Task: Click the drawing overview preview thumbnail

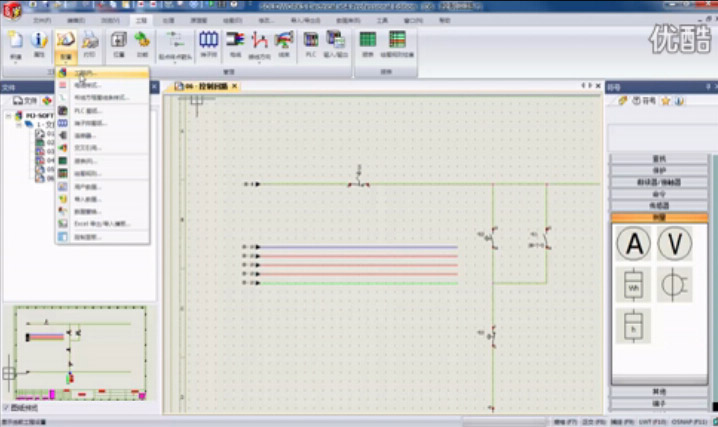Action: click(80, 353)
